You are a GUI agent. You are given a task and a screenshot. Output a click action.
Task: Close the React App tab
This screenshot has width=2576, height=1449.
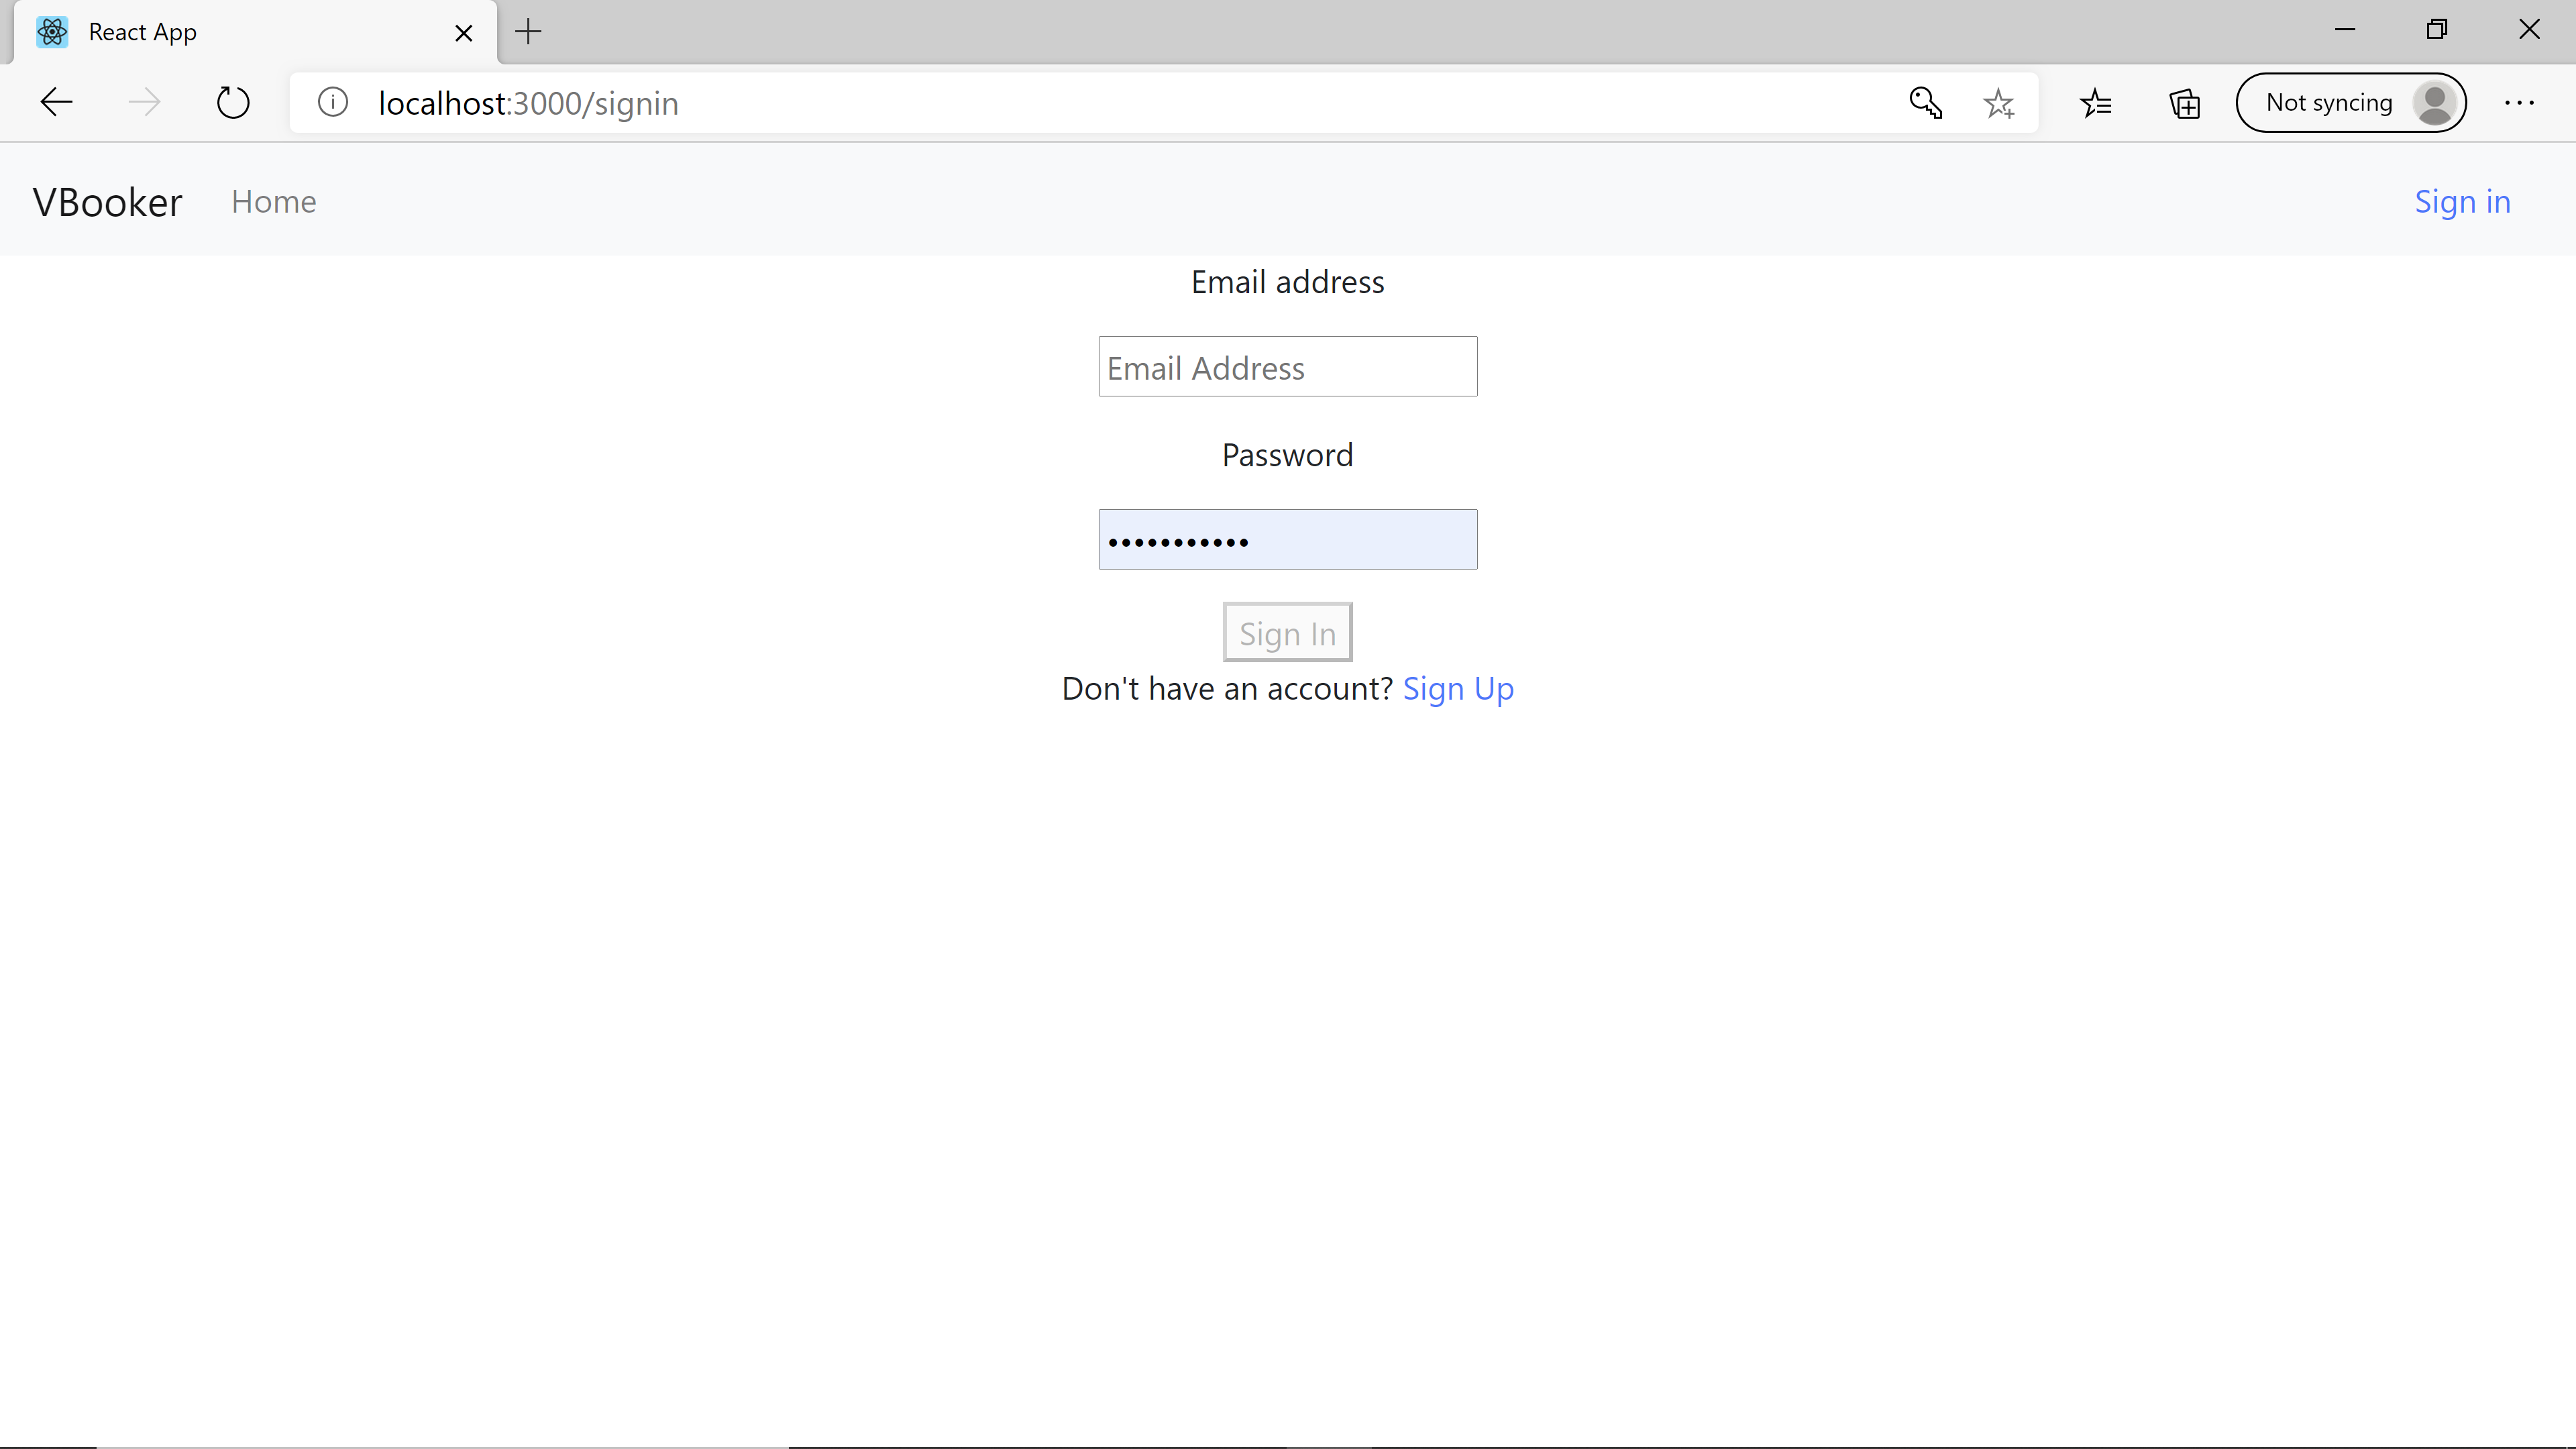pos(463,33)
